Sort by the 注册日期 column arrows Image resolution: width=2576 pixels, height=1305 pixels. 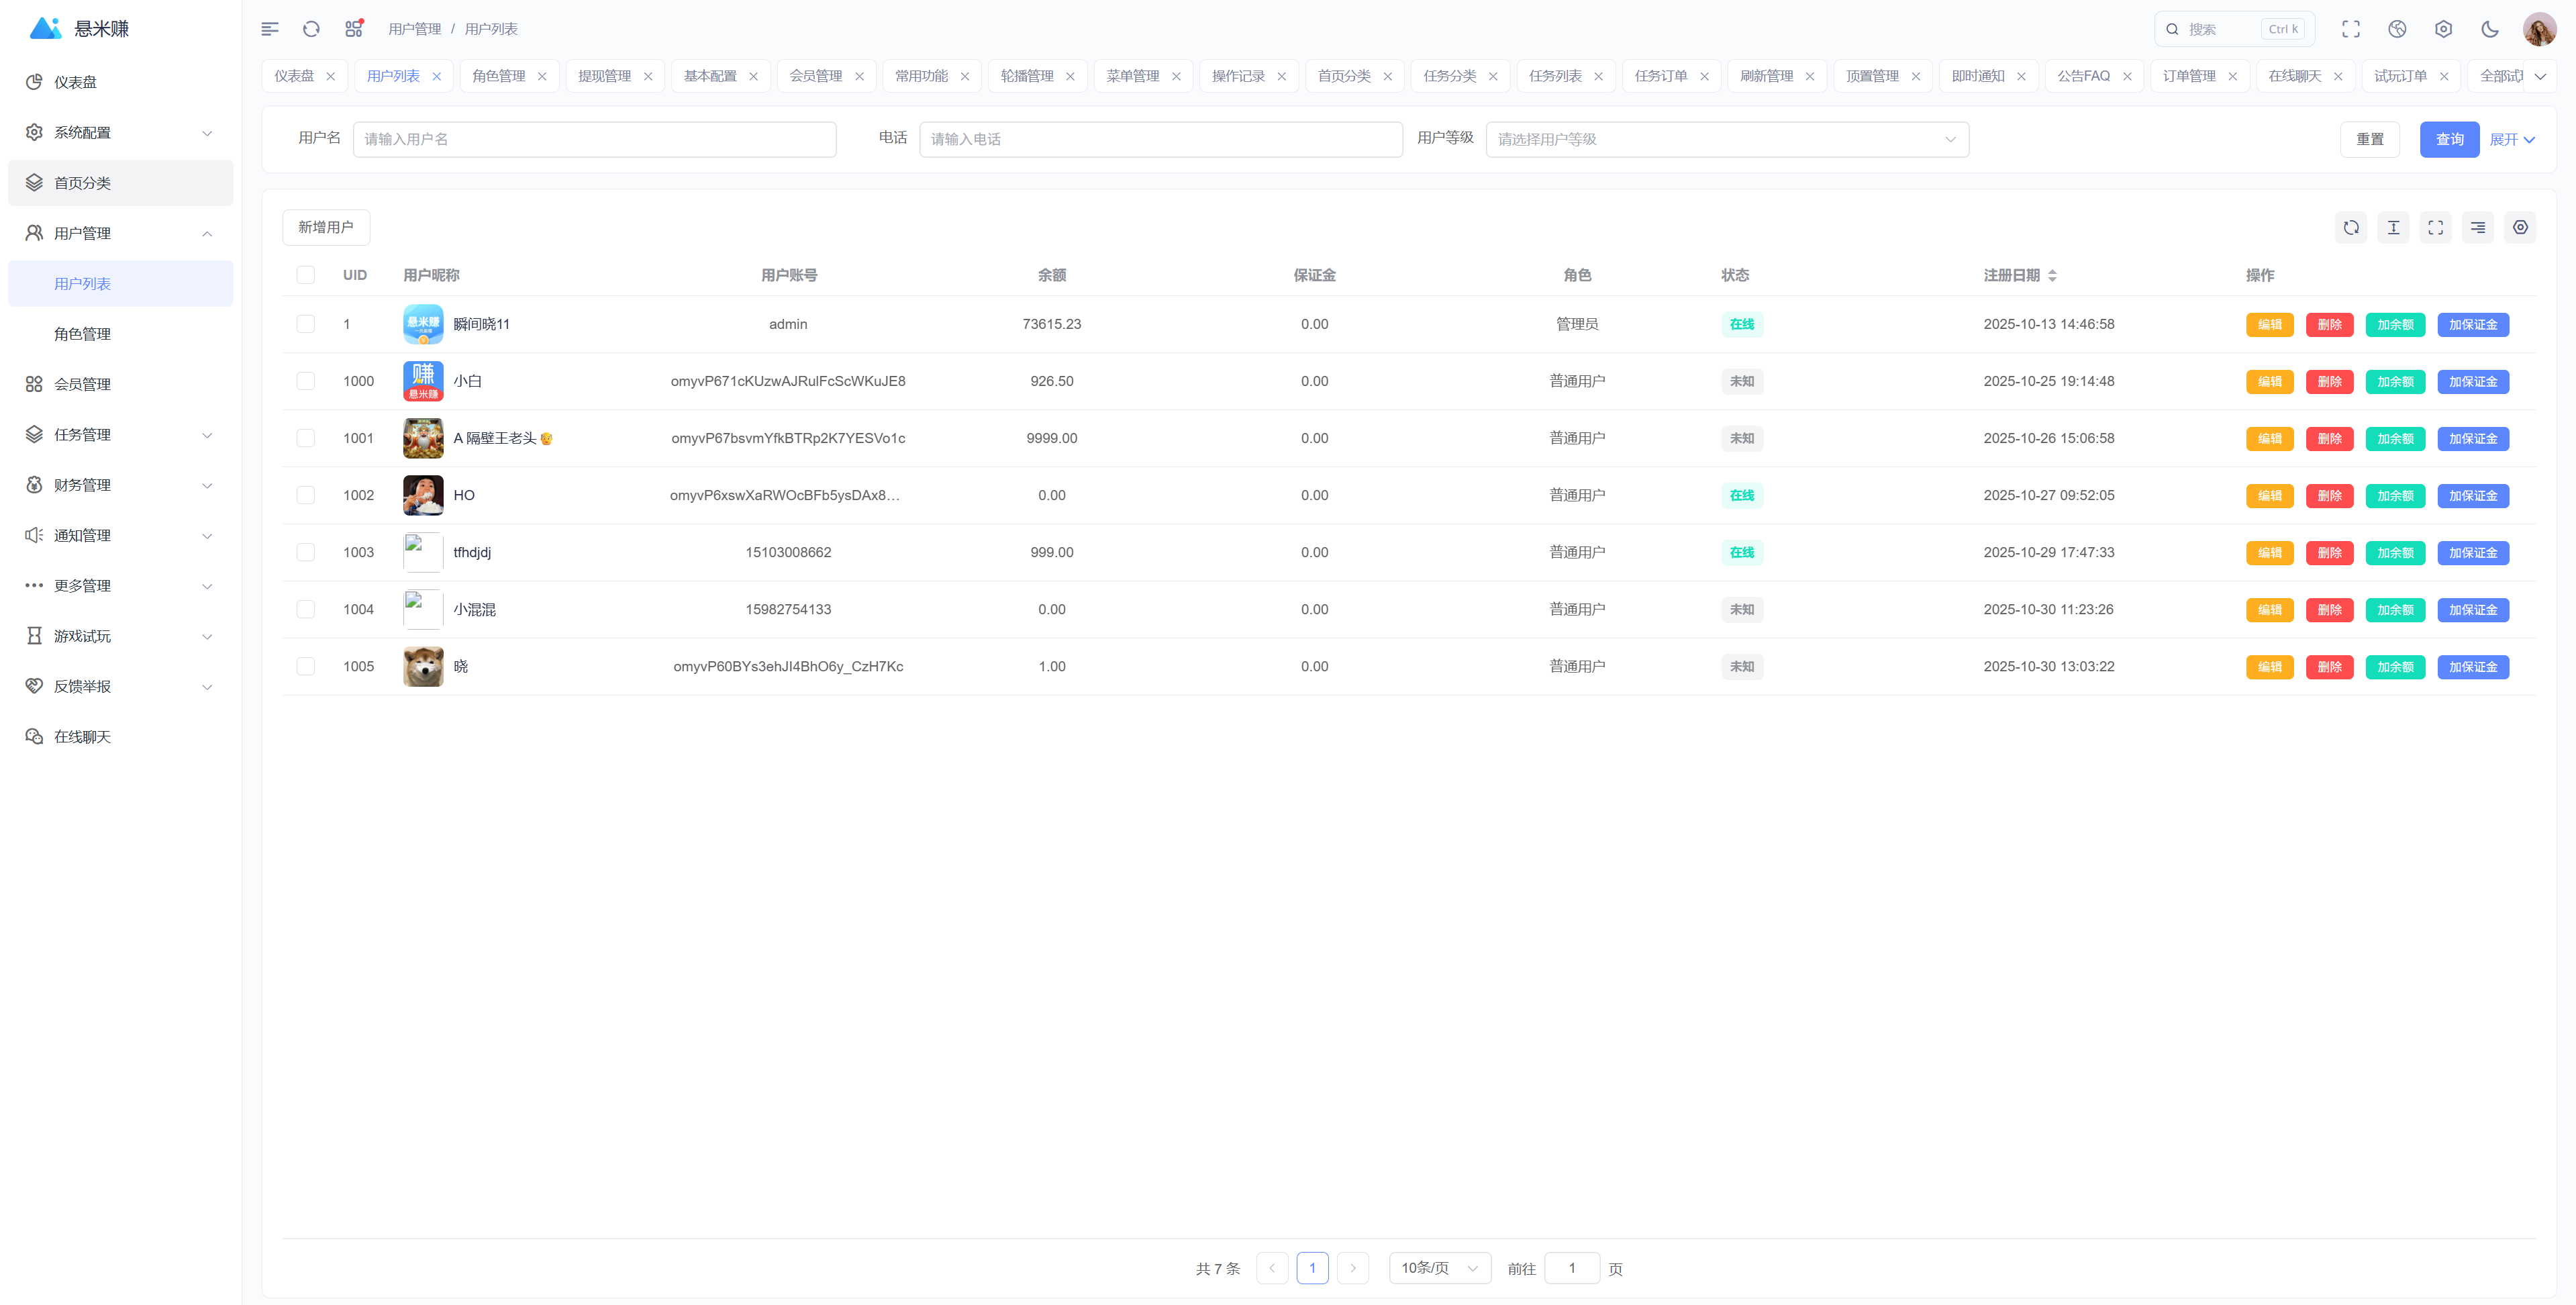click(2052, 275)
